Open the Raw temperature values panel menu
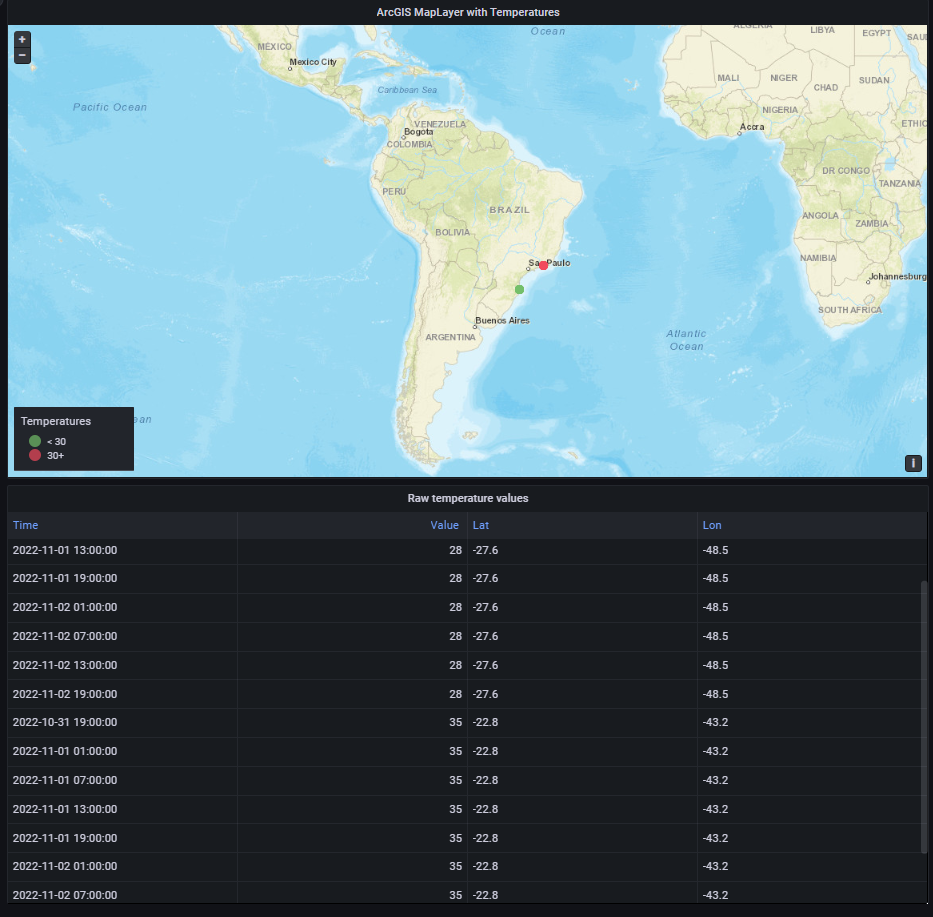Viewport: 933px width, 917px height. click(467, 498)
